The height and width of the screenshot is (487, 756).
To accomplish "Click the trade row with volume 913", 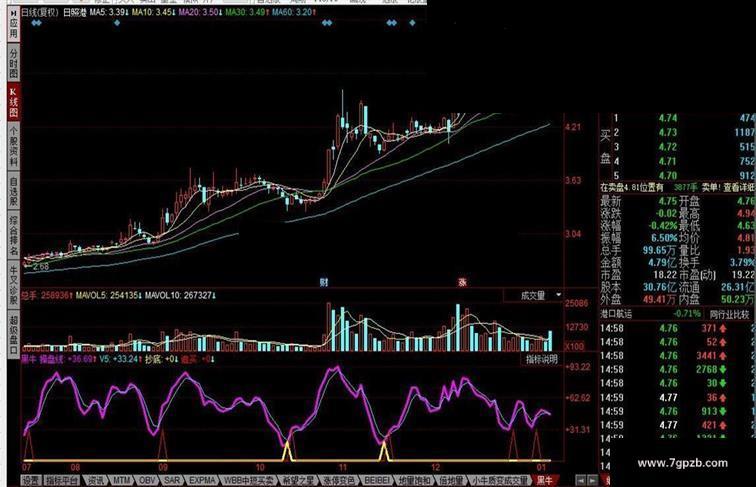I will (675, 411).
